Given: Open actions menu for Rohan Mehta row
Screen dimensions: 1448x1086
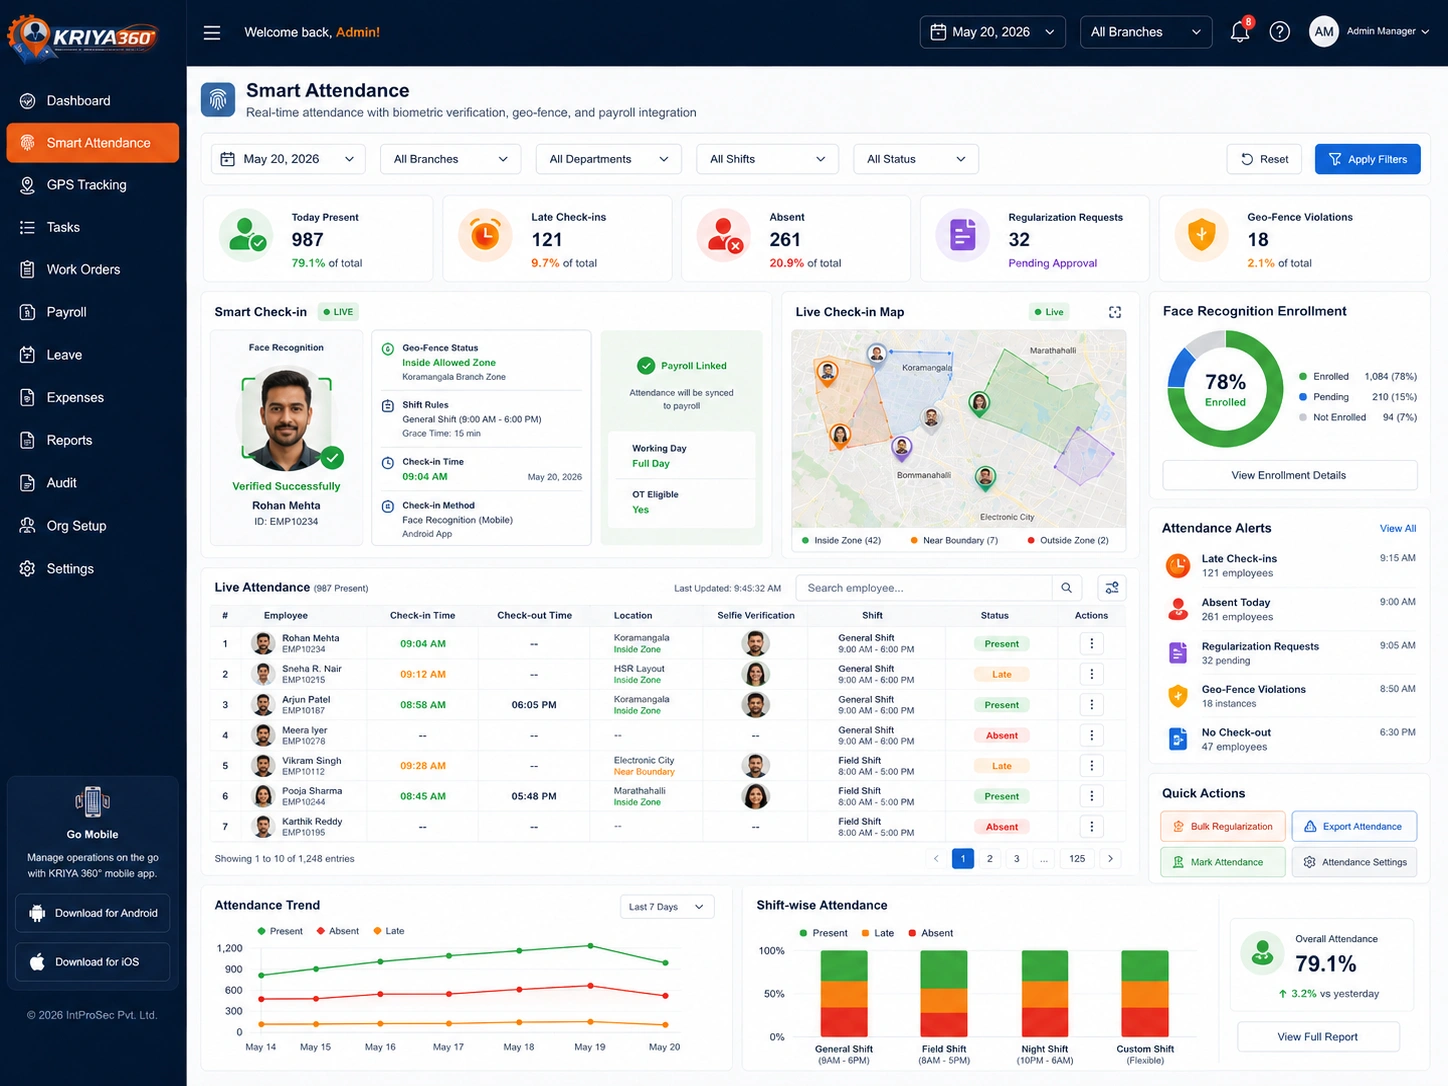Looking at the screenshot, I should (x=1091, y=644).
